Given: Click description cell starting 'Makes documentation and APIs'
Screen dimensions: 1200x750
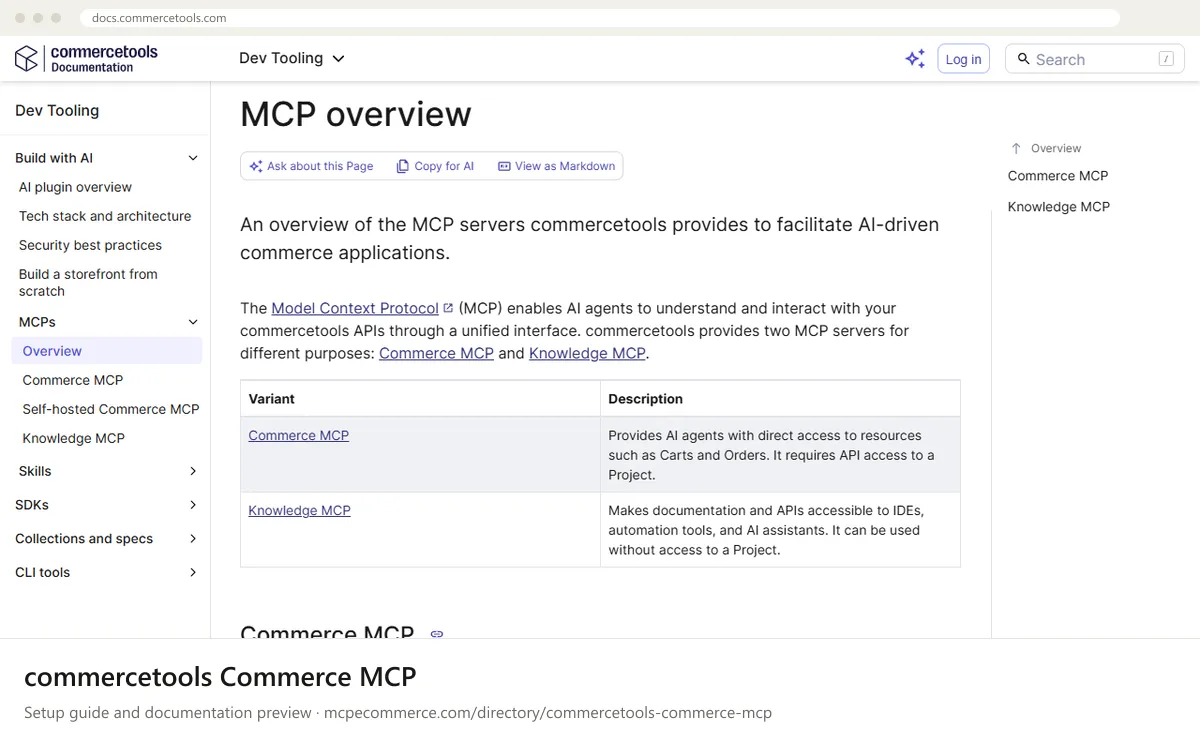Looking at the screenshot, I should (x=780, y=530).
